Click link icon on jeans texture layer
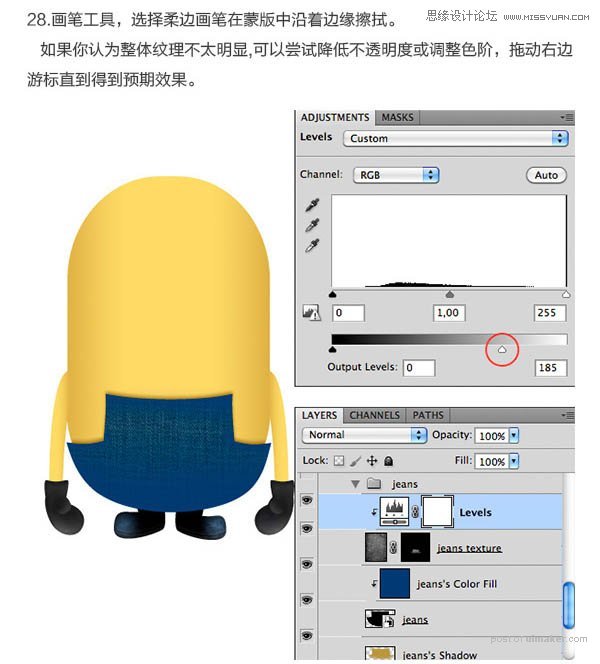This screenshot has width=600, height=664. pyautogui.click(x=393, y=548)
